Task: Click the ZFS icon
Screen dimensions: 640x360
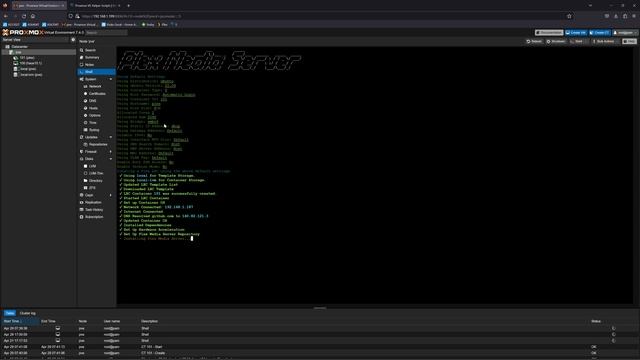Action: 85,188
